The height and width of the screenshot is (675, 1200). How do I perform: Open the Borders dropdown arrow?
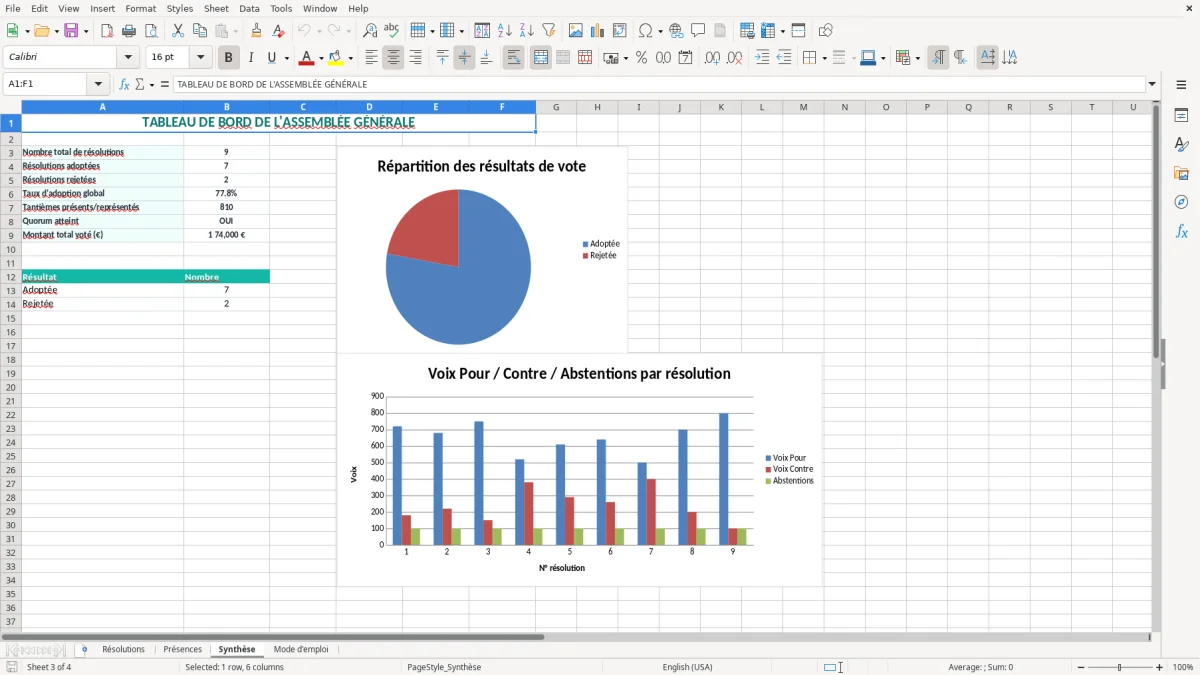(x=824, y=58)
